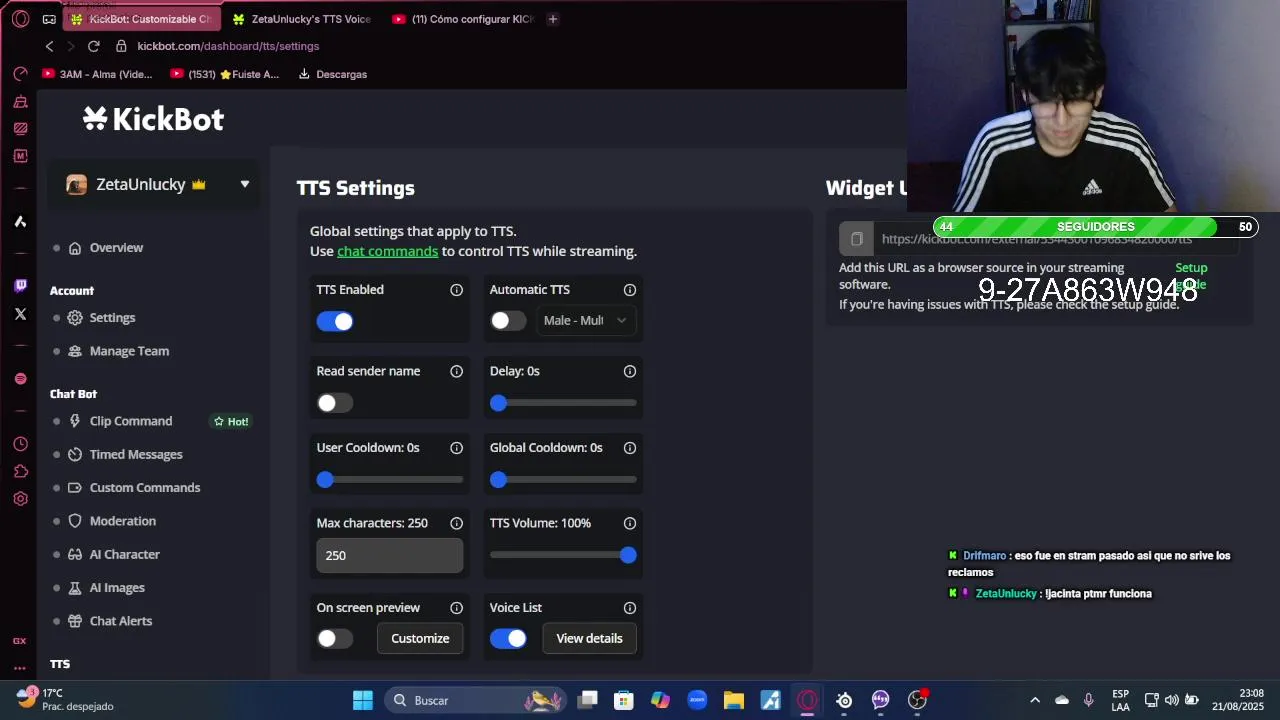Open AI Images in the sidebar
The image size is (1280, 720).
(117, 588)
